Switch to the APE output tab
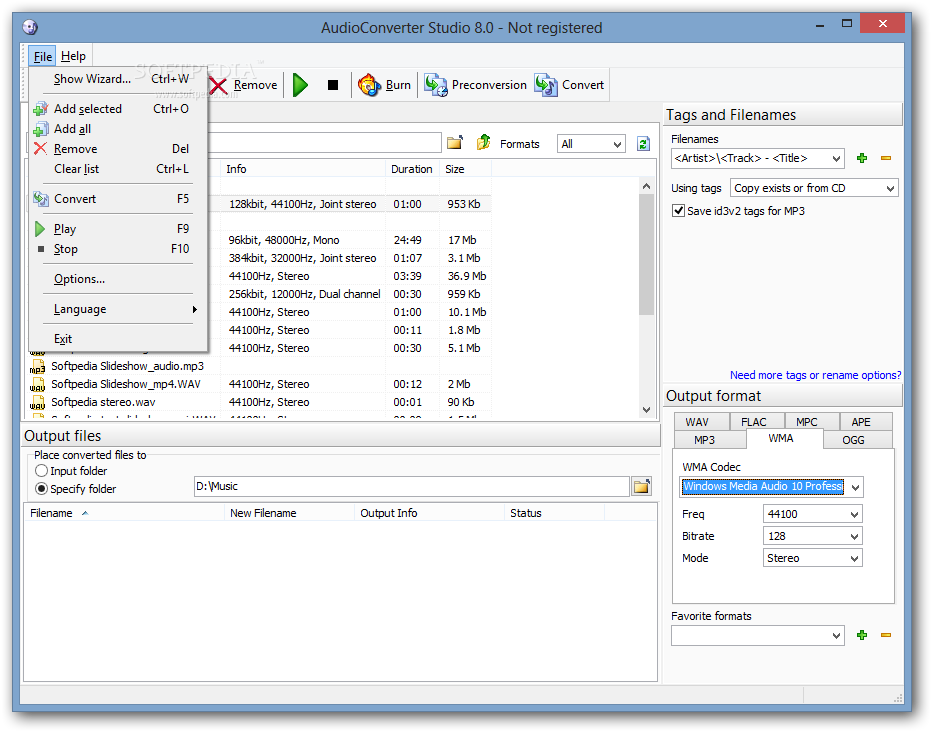932x732 pixels. coord(865,422)
